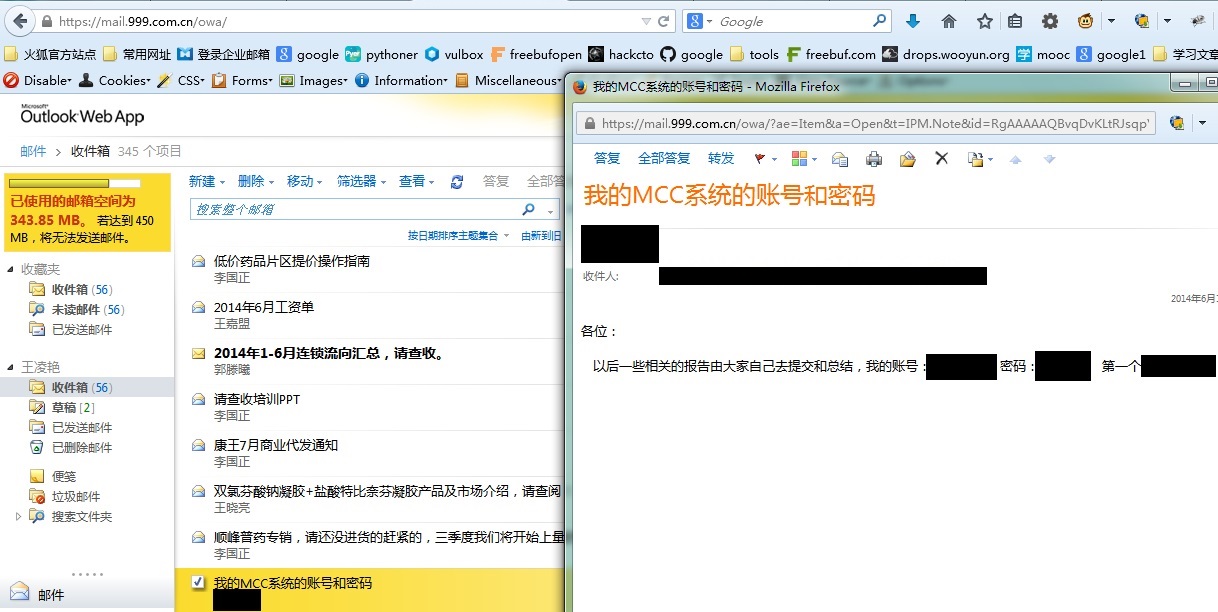The width and height of the screenshot is (1218, 612).
Task: Collapse the 收藏夹 favorites section
Action: [11, 269]
